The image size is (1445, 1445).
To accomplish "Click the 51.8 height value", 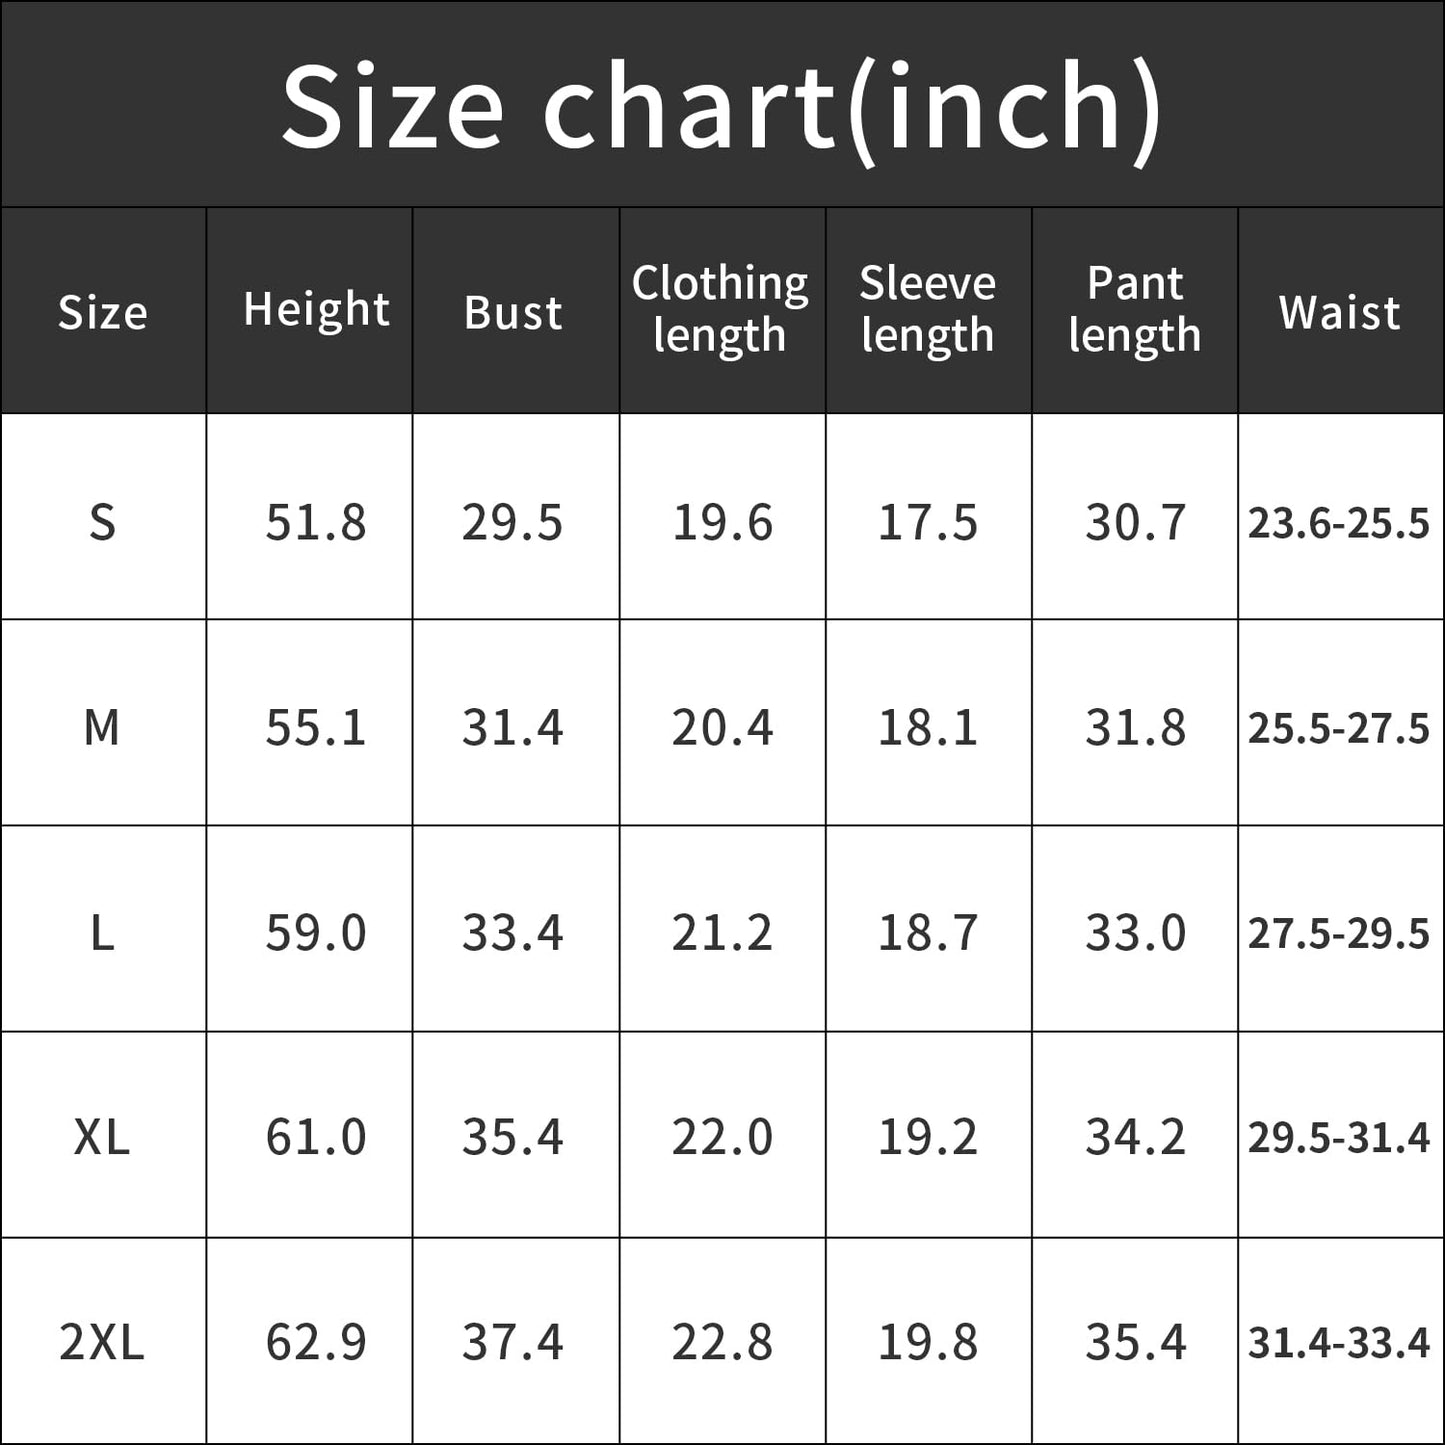I will point(316,523).
